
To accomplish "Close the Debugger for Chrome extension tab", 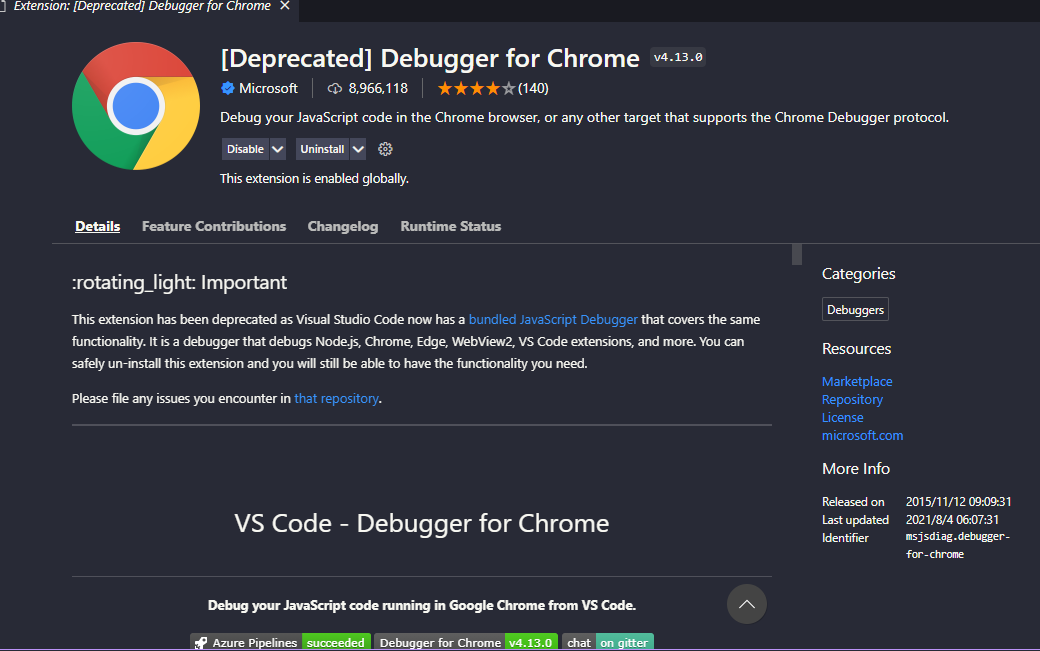I will pyautogui.click(x=285, y=6).
